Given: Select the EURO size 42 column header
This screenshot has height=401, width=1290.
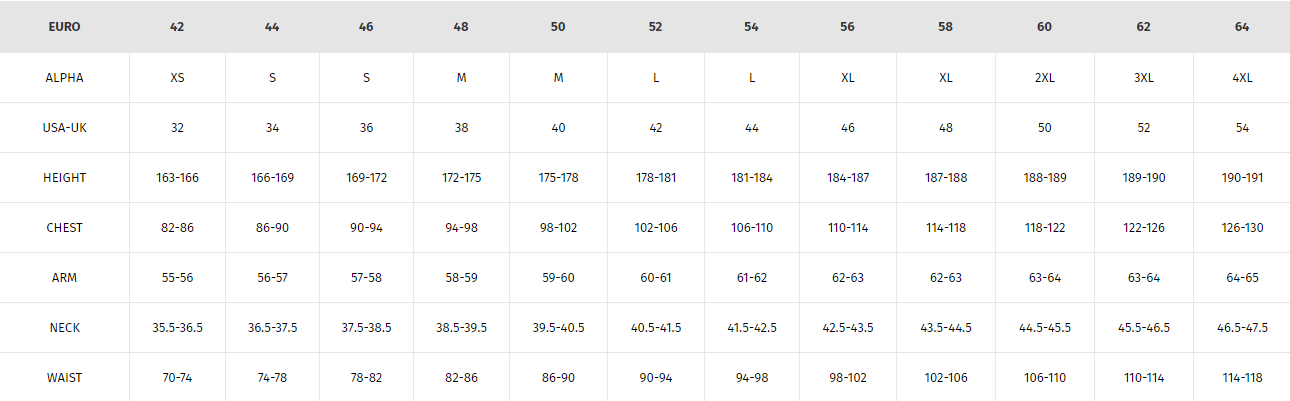Looking at the screenshot, I should (177, 27).
